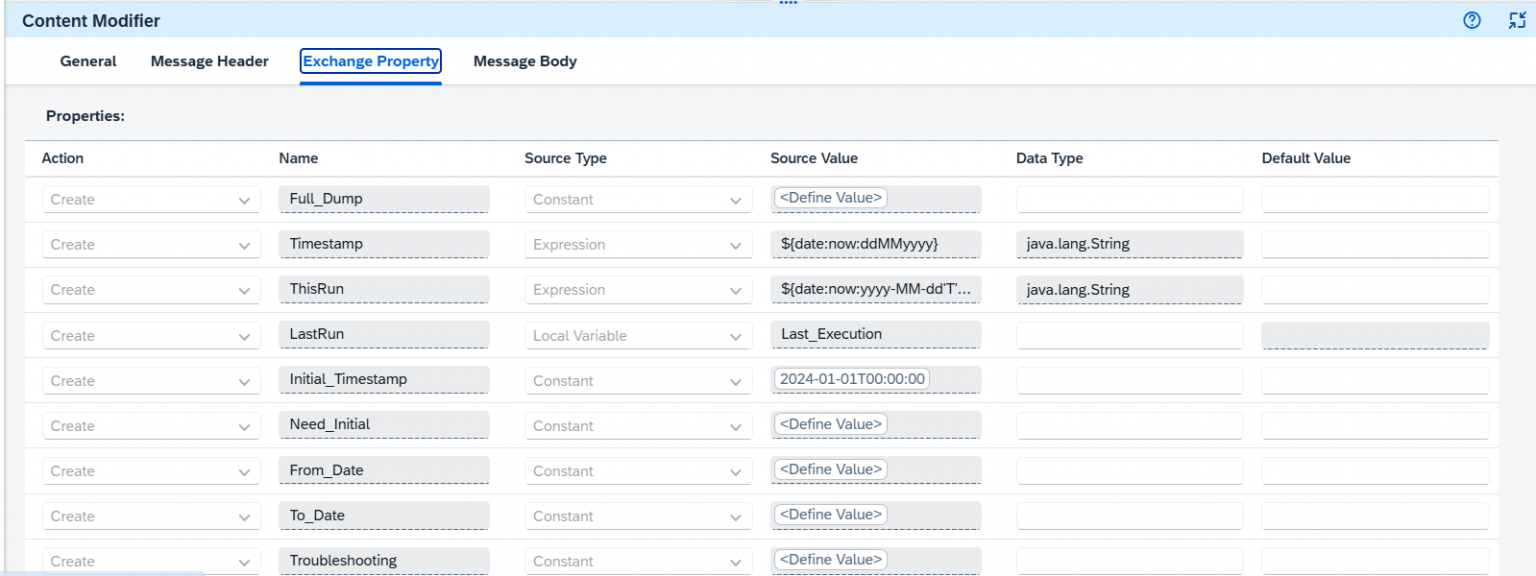1536x576 pixels.
Task: Return to the Exchange Property tab
Action: point(370,61)
